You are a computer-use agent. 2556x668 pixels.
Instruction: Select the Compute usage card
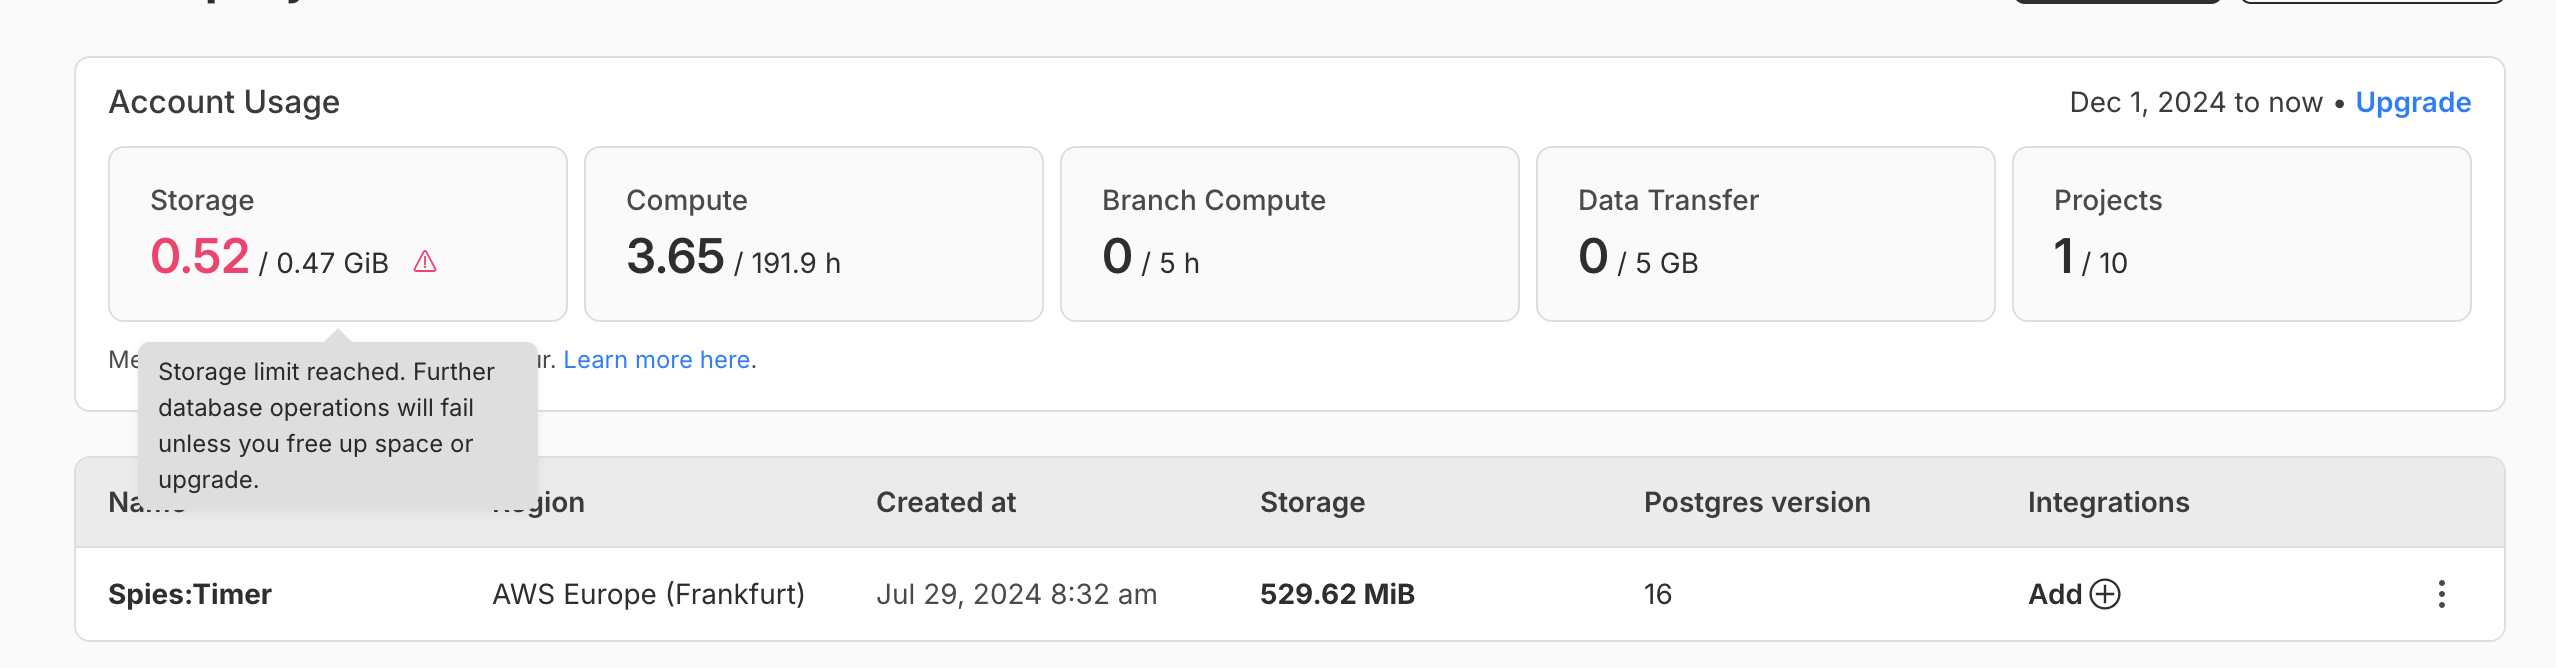pyautogui.click(x=813, y=234)
